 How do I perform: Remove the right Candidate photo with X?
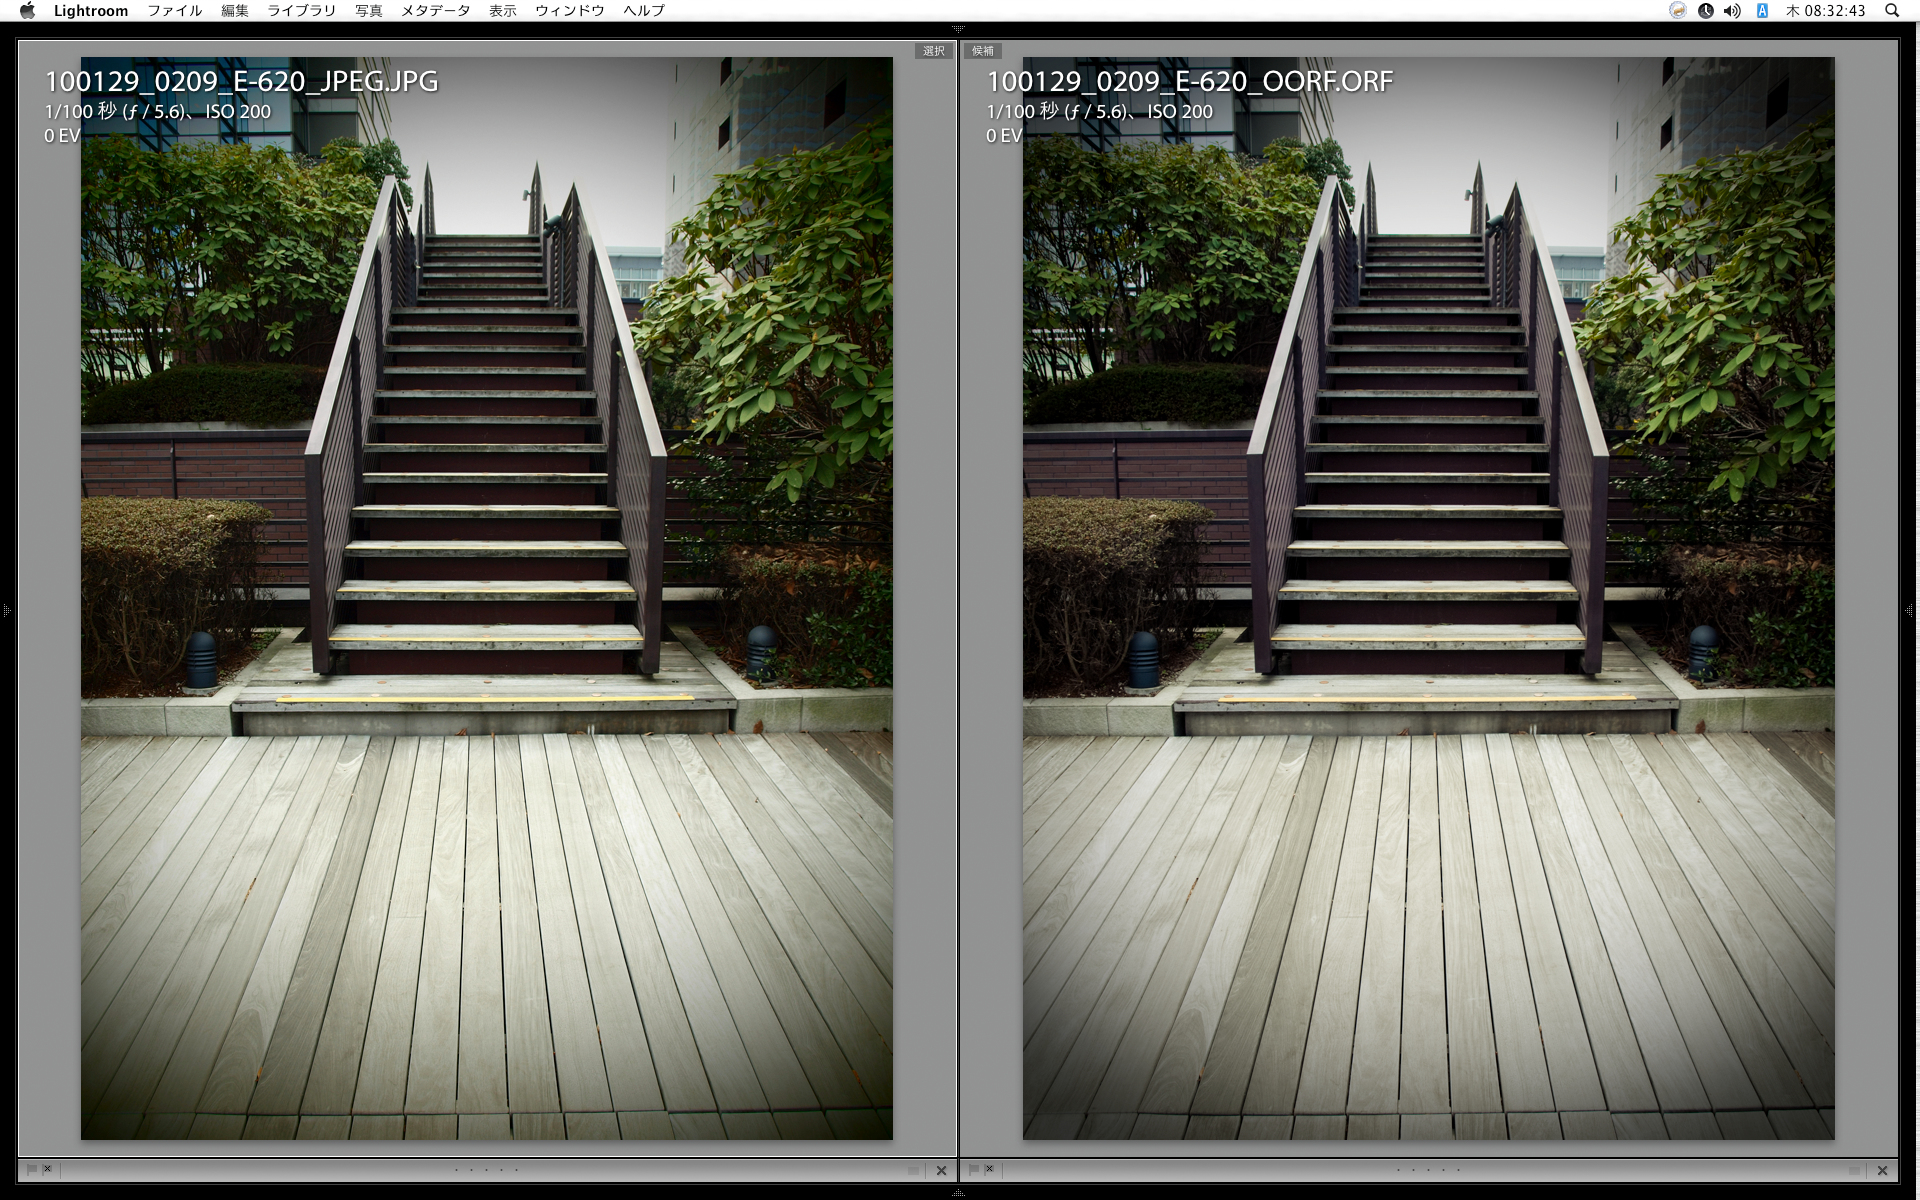pos(1882,1170)
